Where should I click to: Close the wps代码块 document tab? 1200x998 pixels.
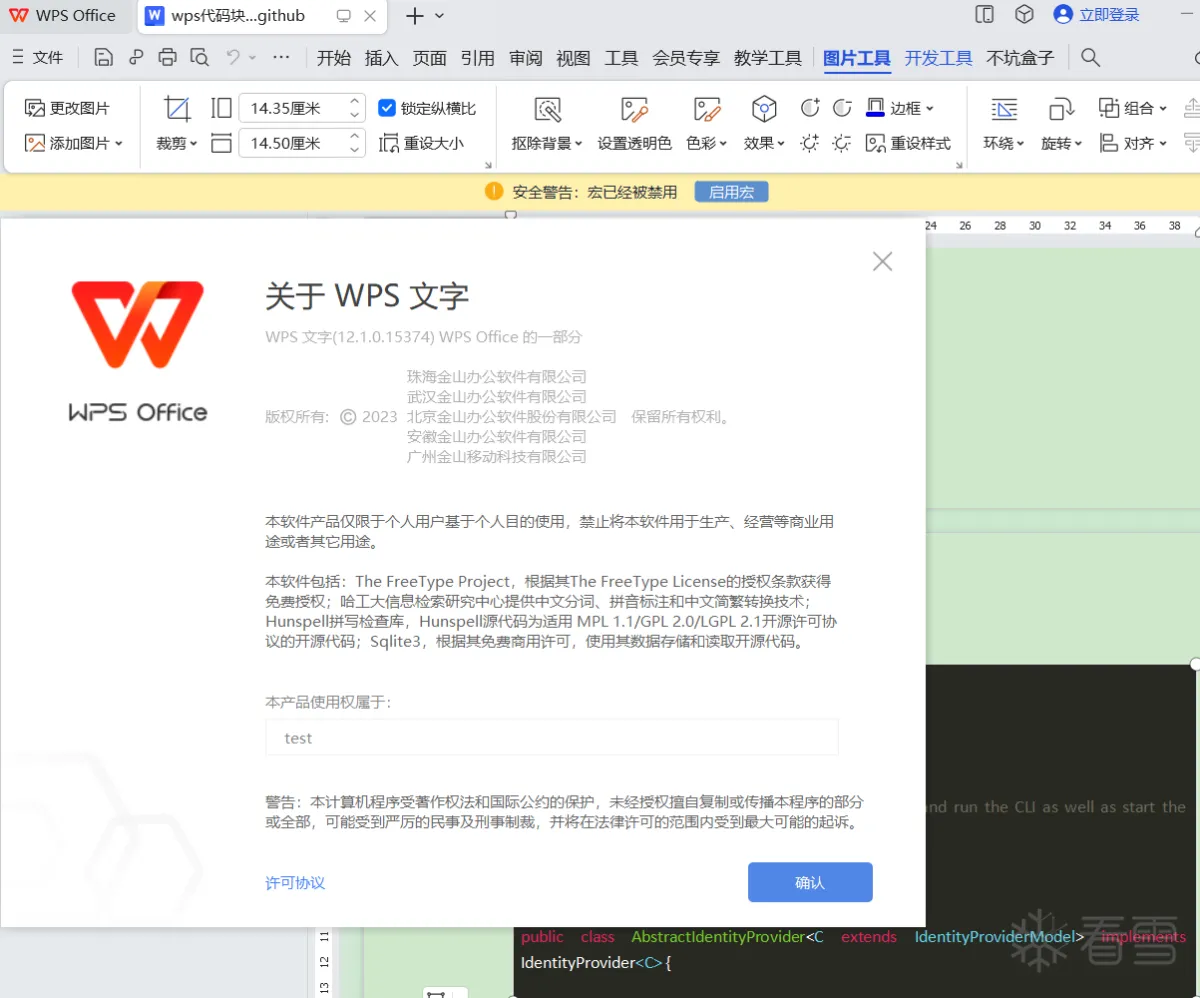371,16
